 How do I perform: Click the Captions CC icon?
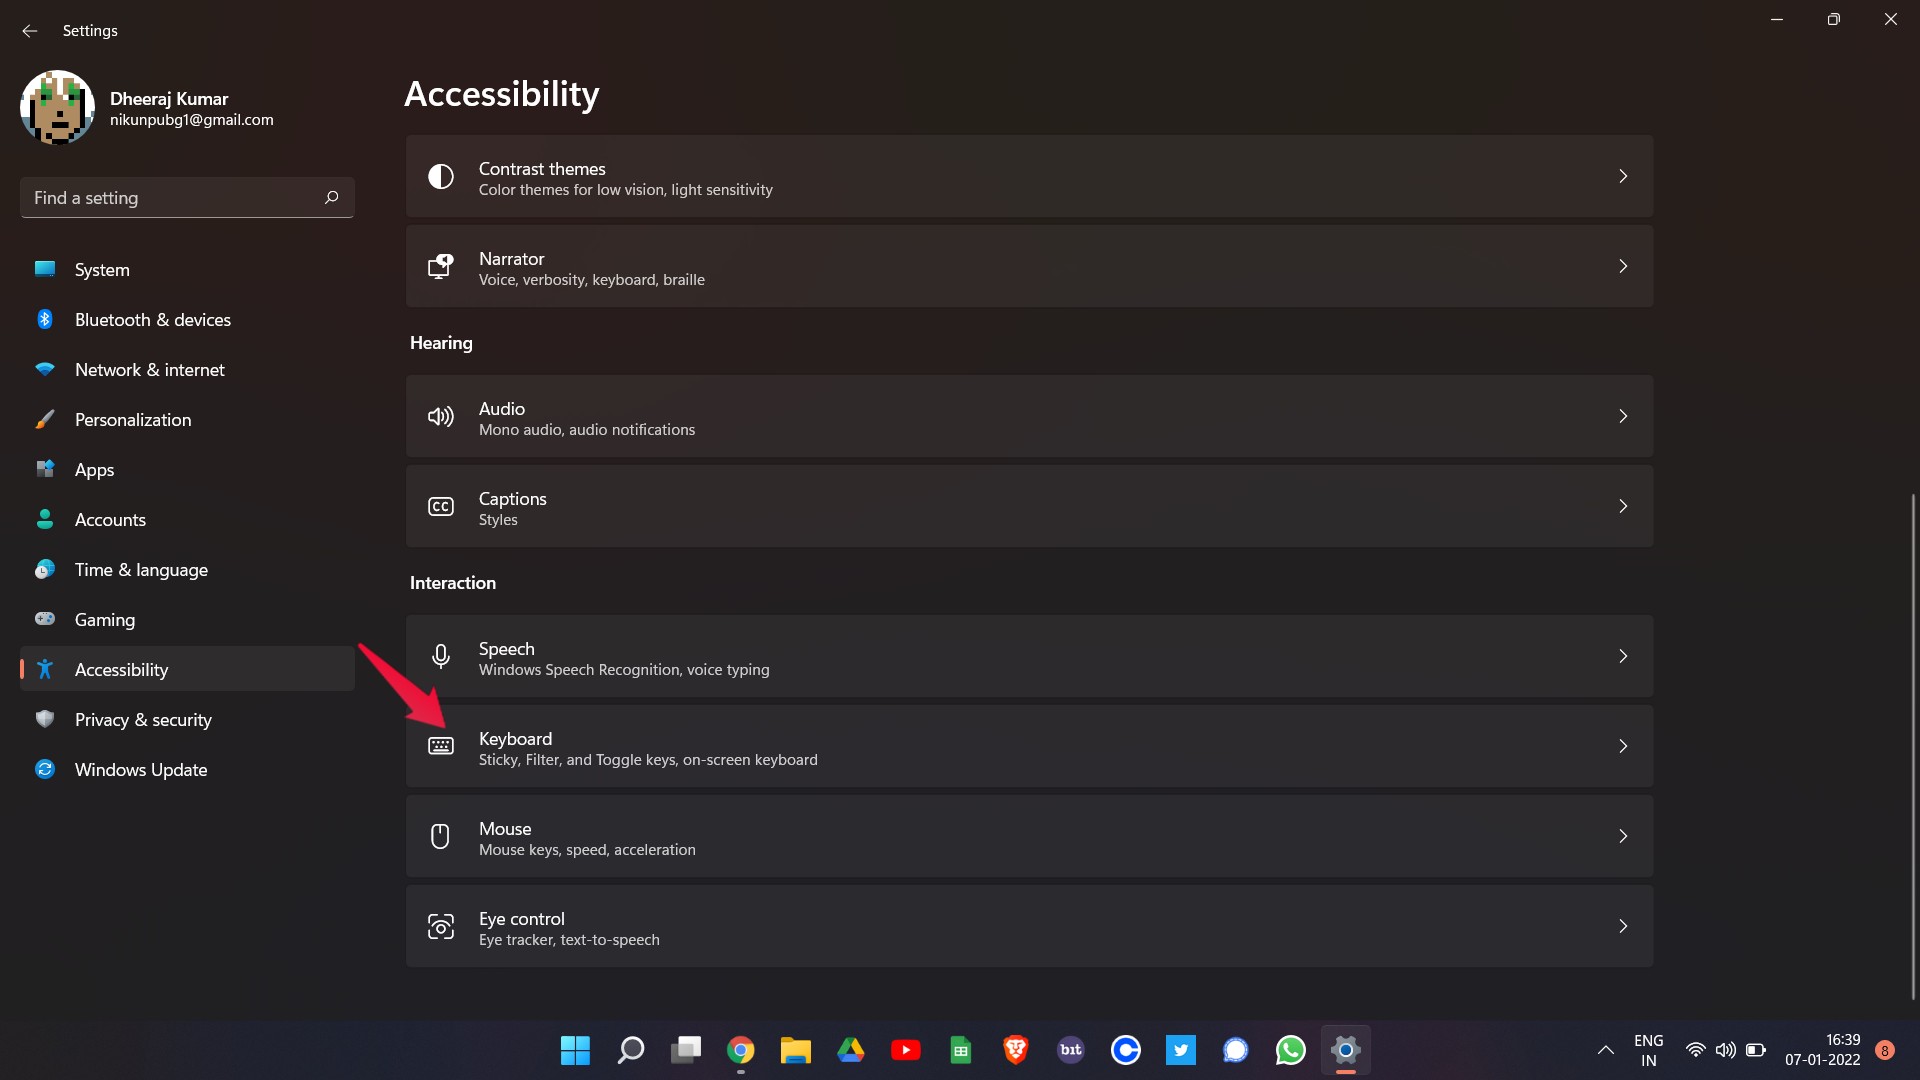pyautogui.click(x=441, y=507)
